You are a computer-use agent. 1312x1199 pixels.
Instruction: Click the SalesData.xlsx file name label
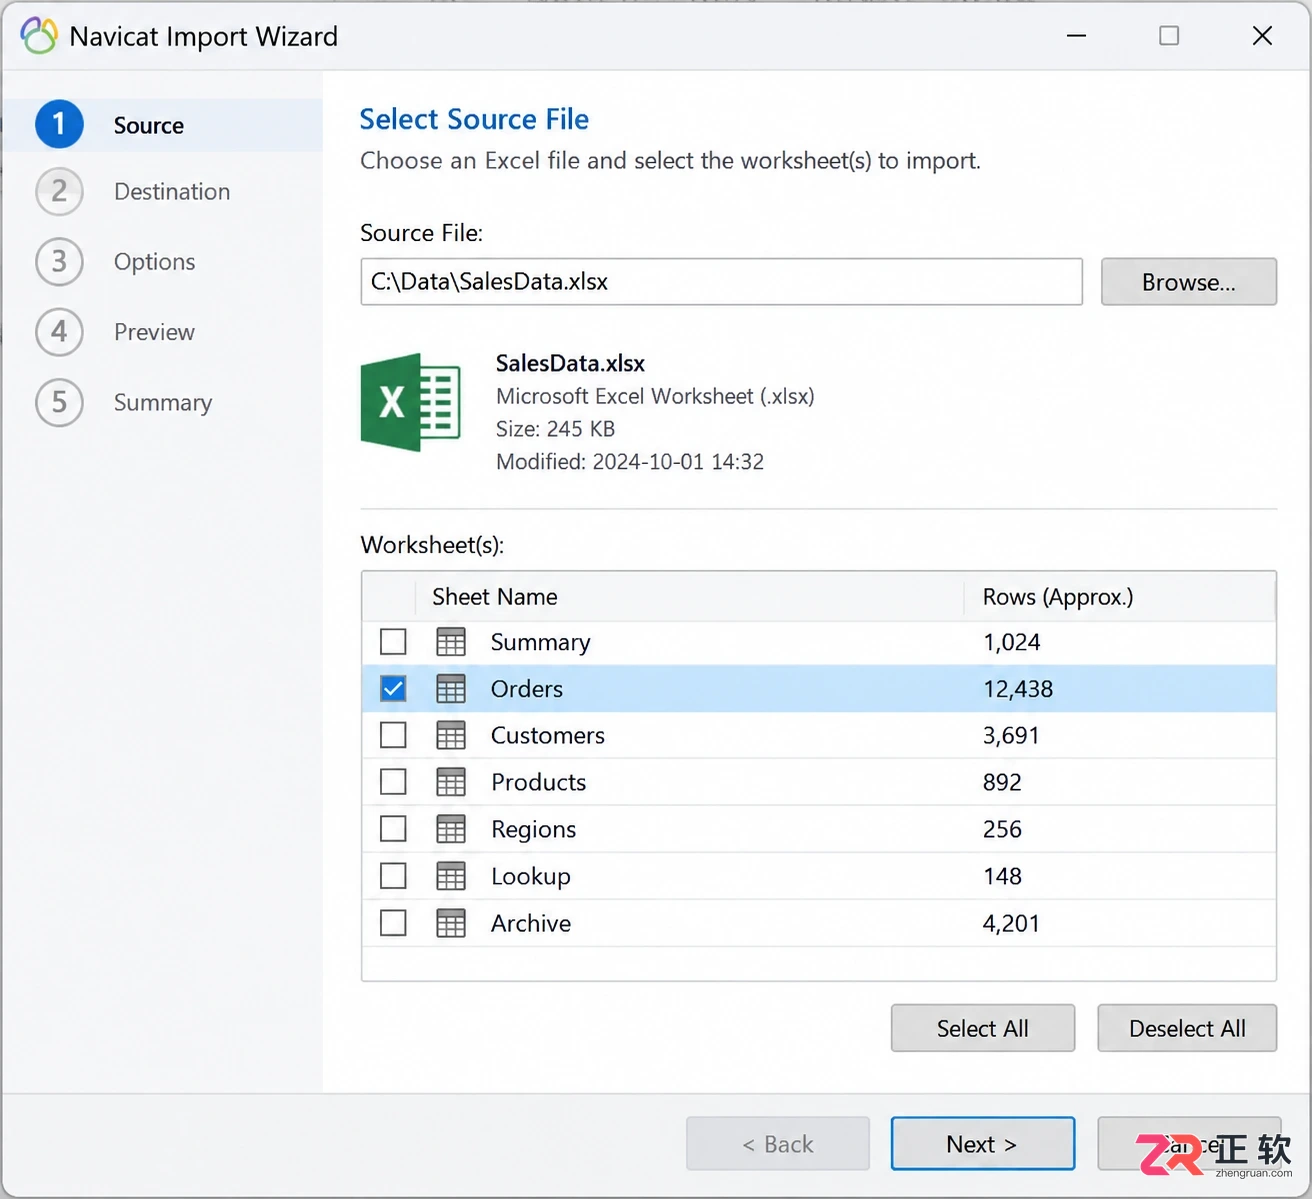[x=570, y=363]
